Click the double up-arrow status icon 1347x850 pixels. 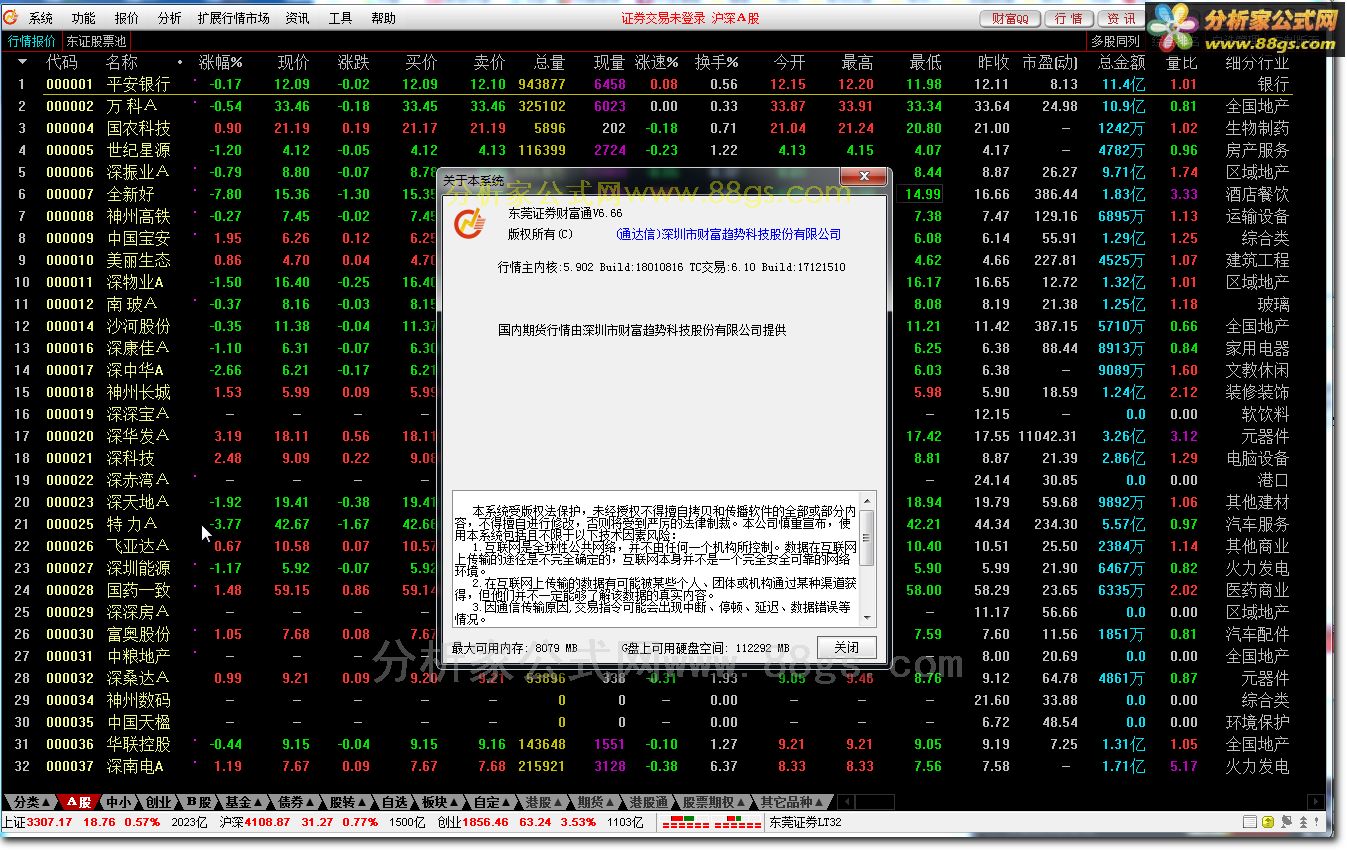click(1303, 822)
